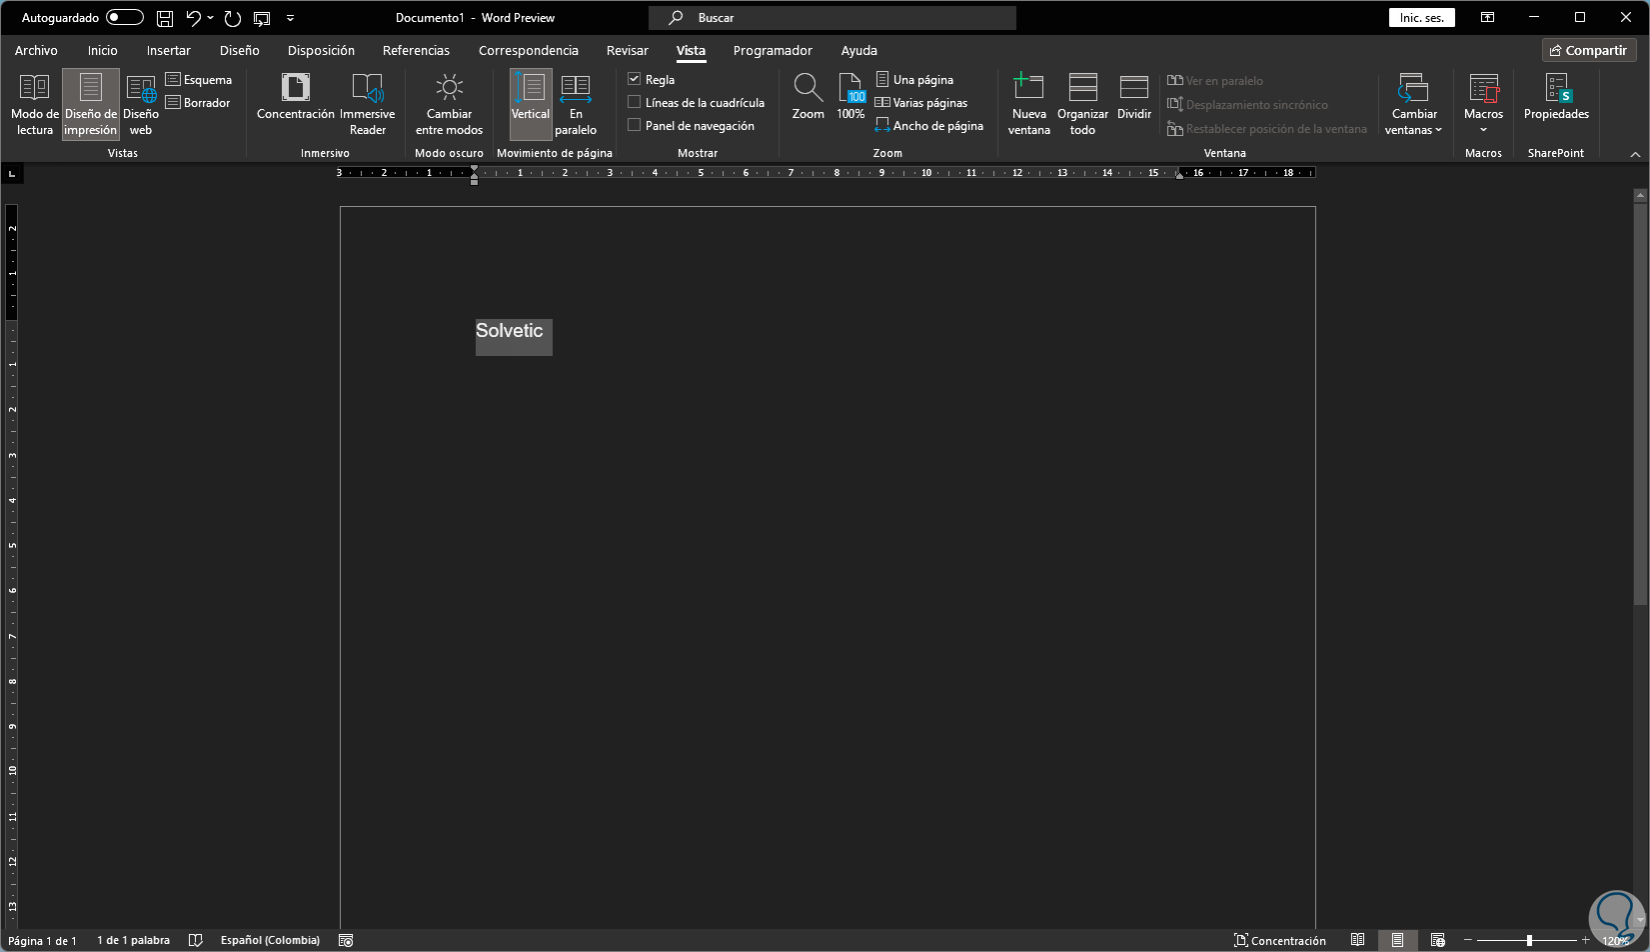Click Concentración in the status bar

coord(1280,940)
